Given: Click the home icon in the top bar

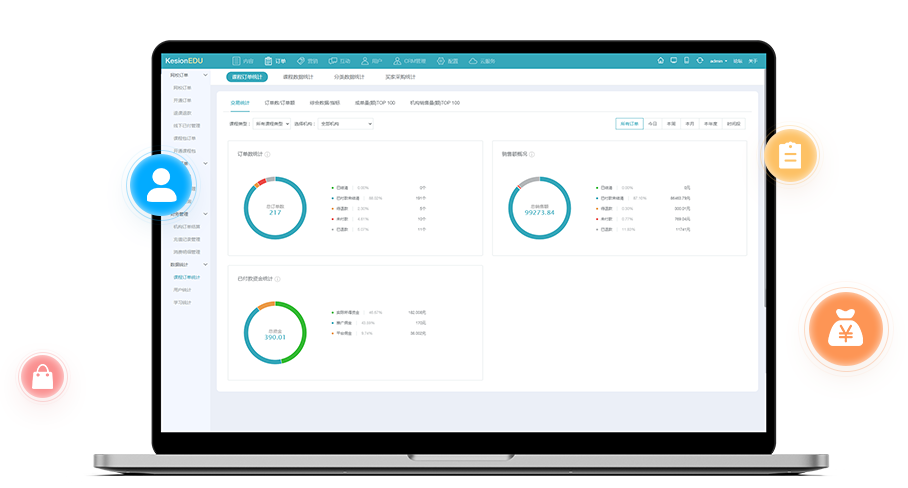Looking at the screenshot, I should 660,61.
